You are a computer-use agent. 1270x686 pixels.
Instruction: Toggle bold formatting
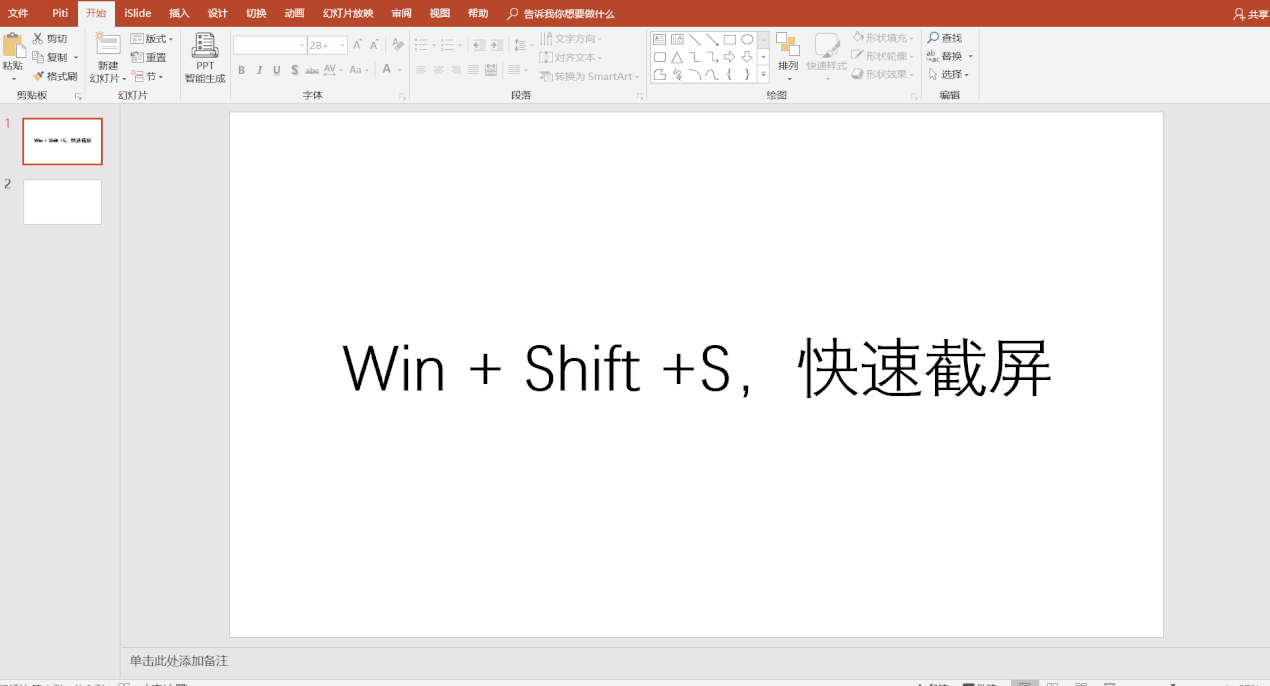coord(240,70)
